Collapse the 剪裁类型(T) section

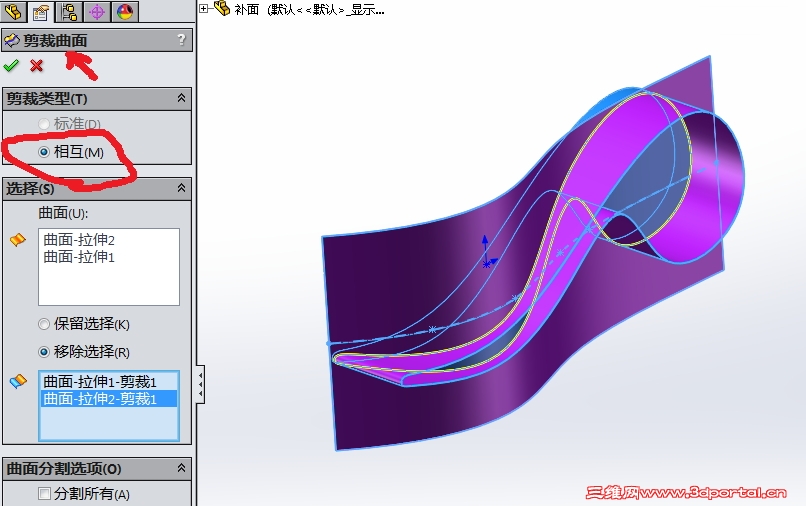click(x=181, y=98)
